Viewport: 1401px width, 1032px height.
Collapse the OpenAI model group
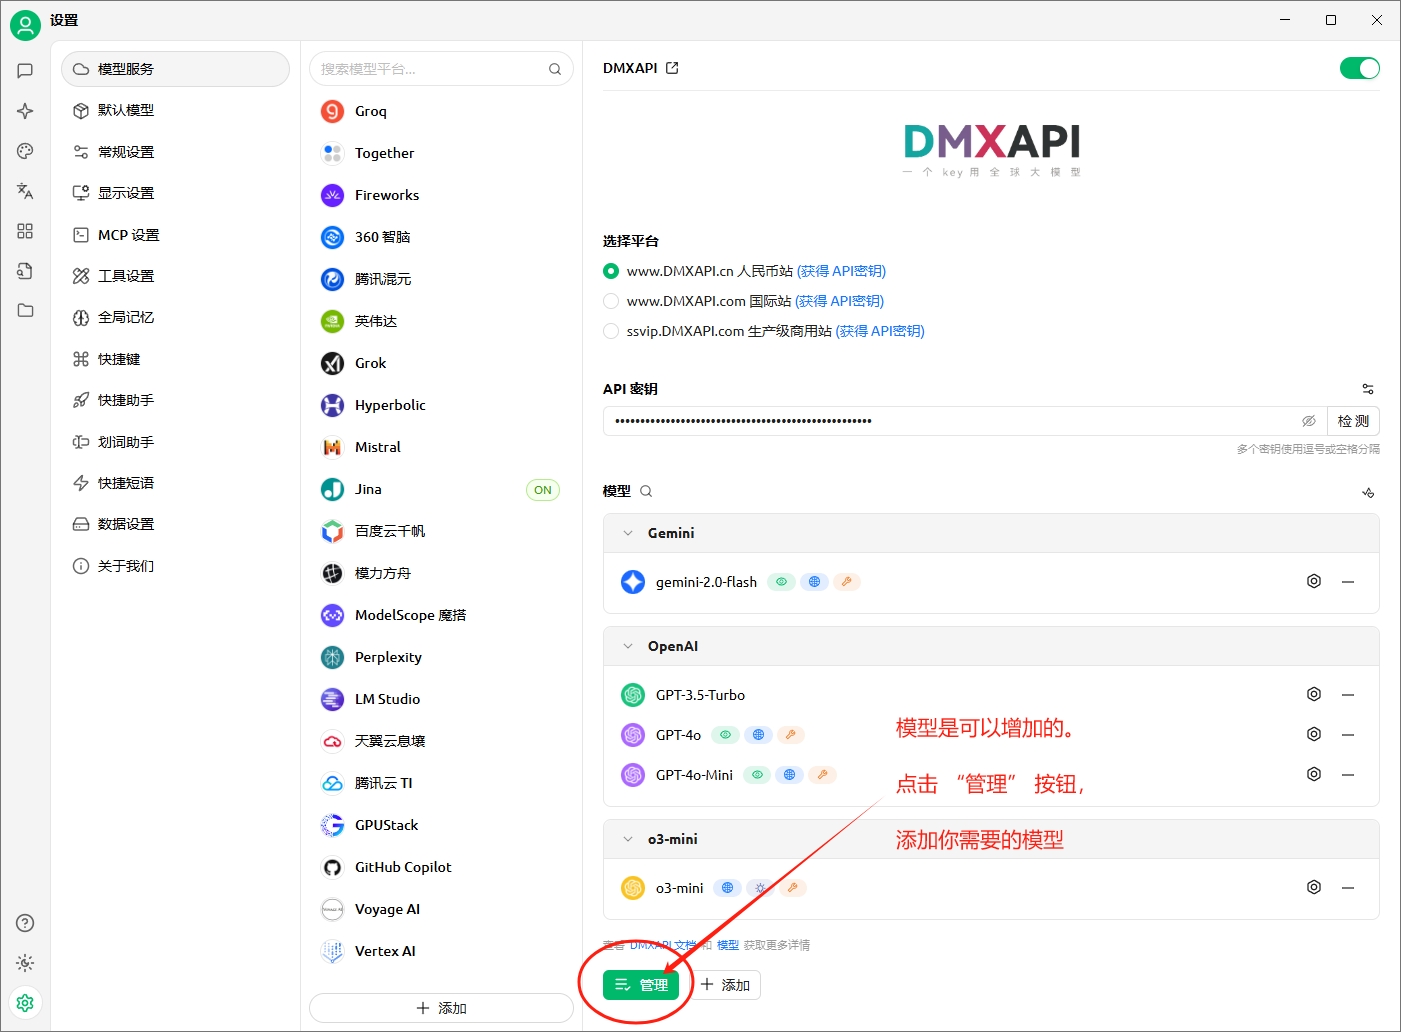click(628, 646)
